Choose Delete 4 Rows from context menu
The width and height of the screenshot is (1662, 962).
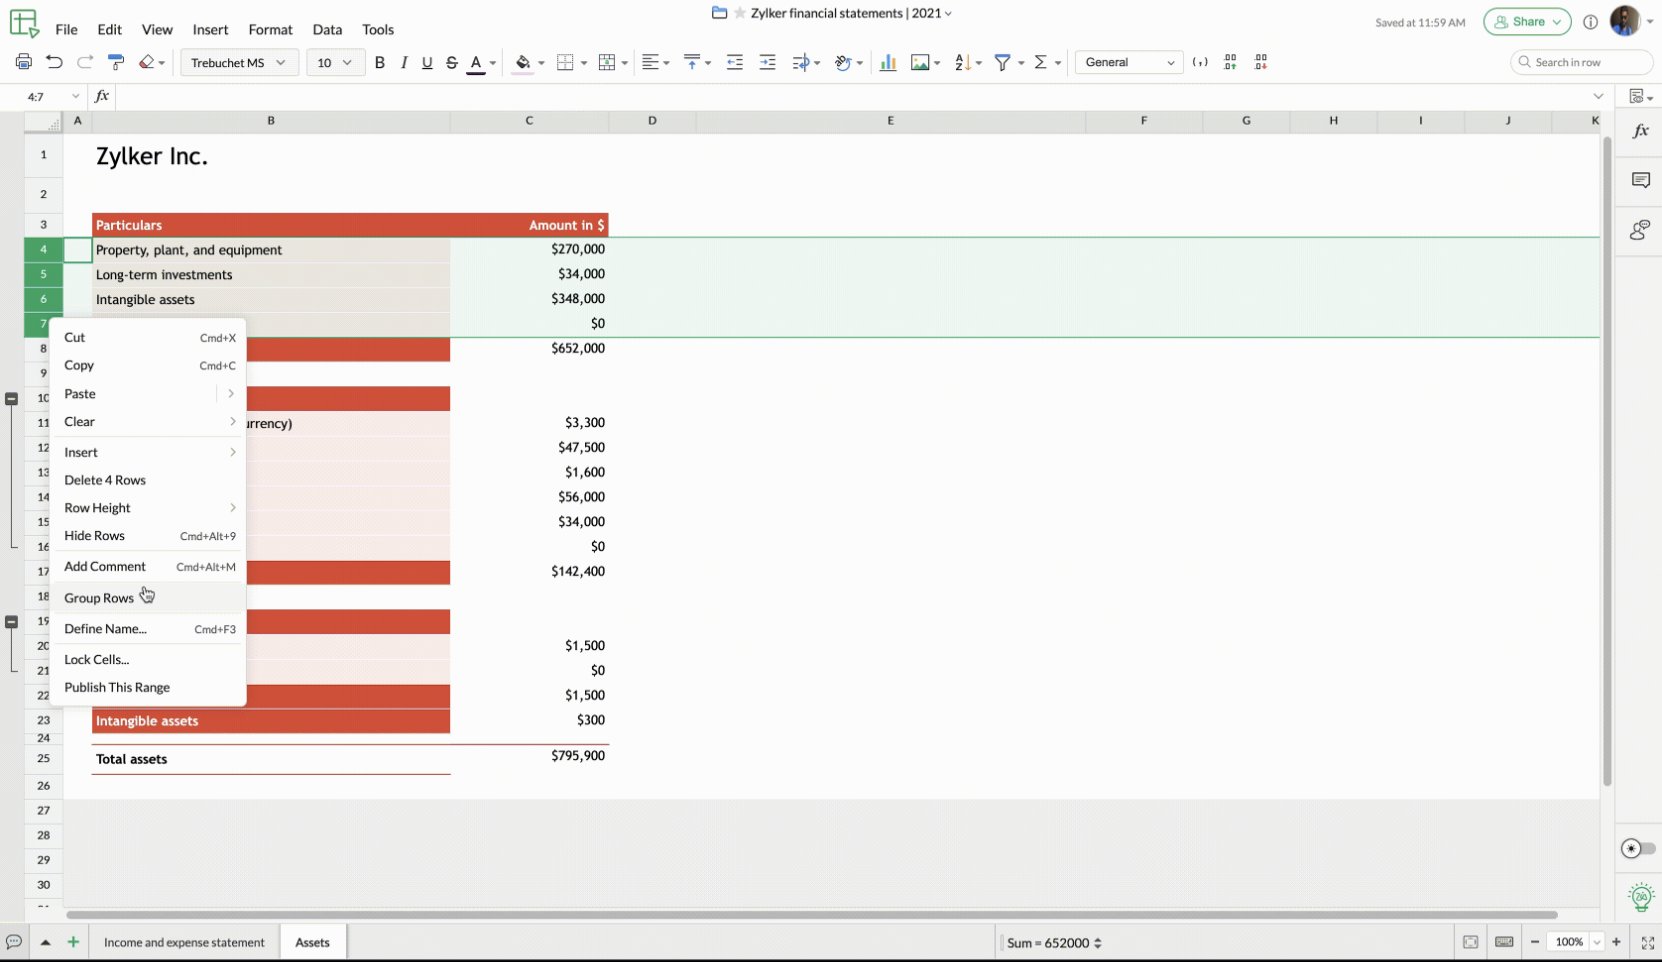pos(105,480)
